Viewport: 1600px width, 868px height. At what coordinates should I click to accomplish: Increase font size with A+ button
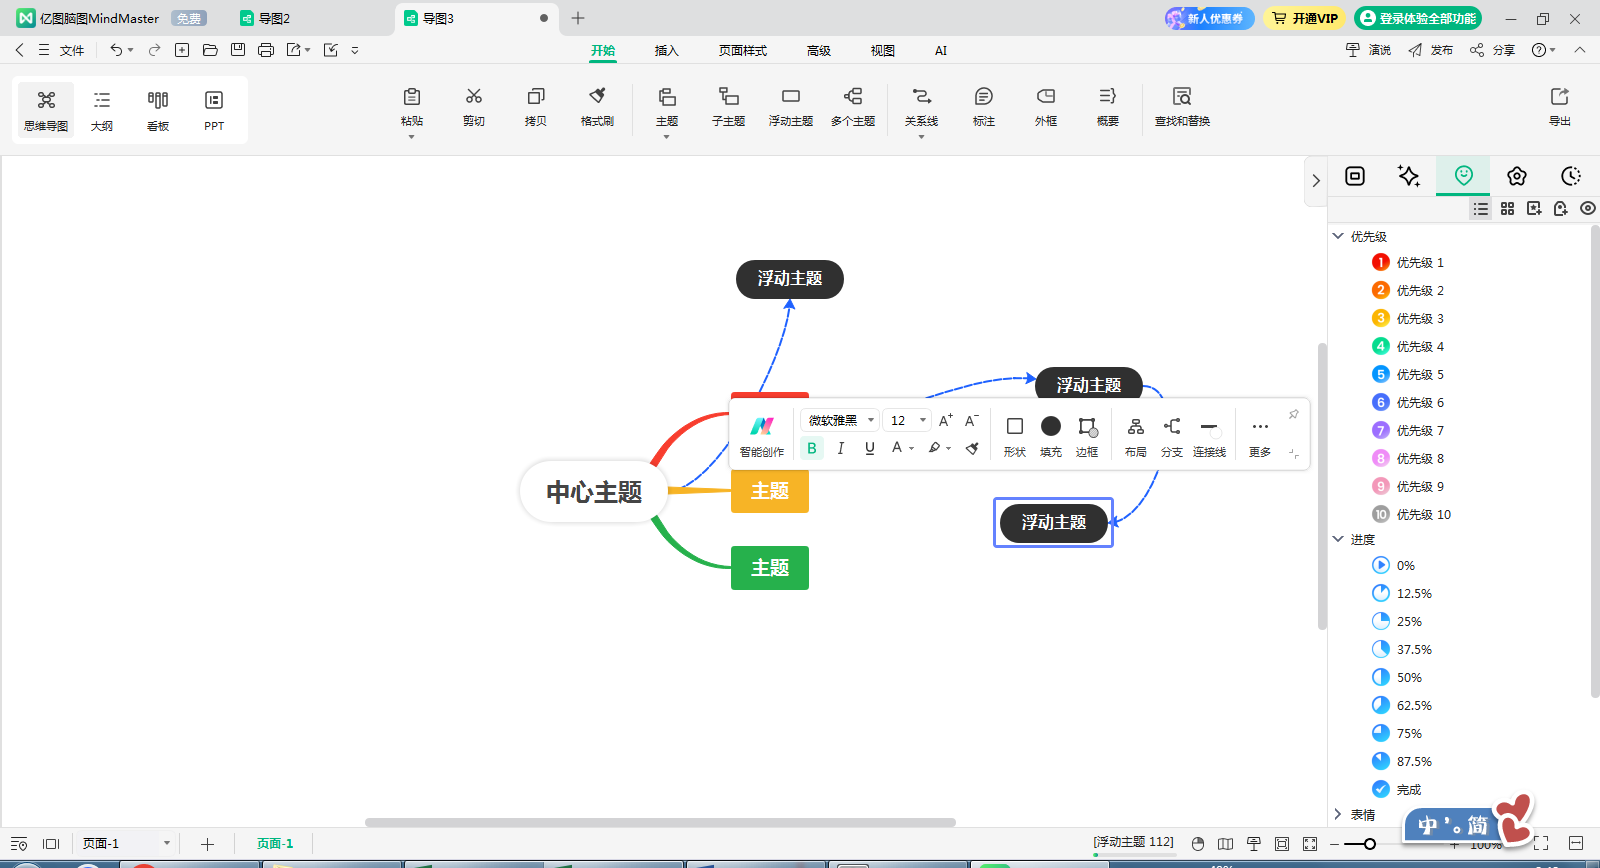point(946,420)
